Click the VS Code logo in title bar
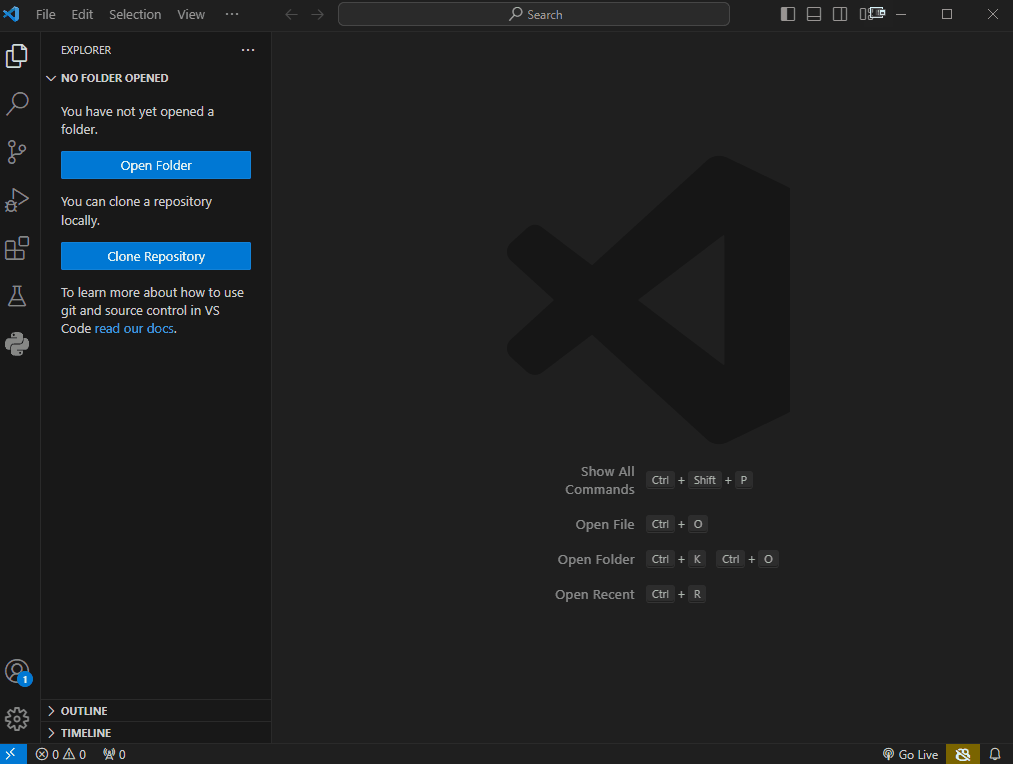Viewport: 1013px width, 764px height. pos(12,14)
